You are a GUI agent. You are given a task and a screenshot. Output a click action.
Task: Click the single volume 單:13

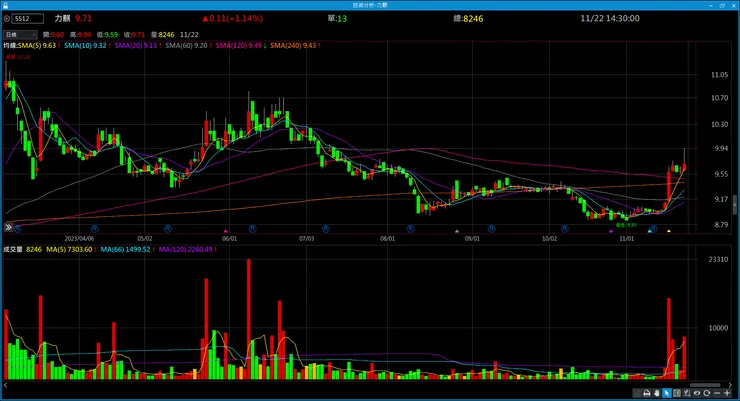pyautogui.click(x=337, y=18)
